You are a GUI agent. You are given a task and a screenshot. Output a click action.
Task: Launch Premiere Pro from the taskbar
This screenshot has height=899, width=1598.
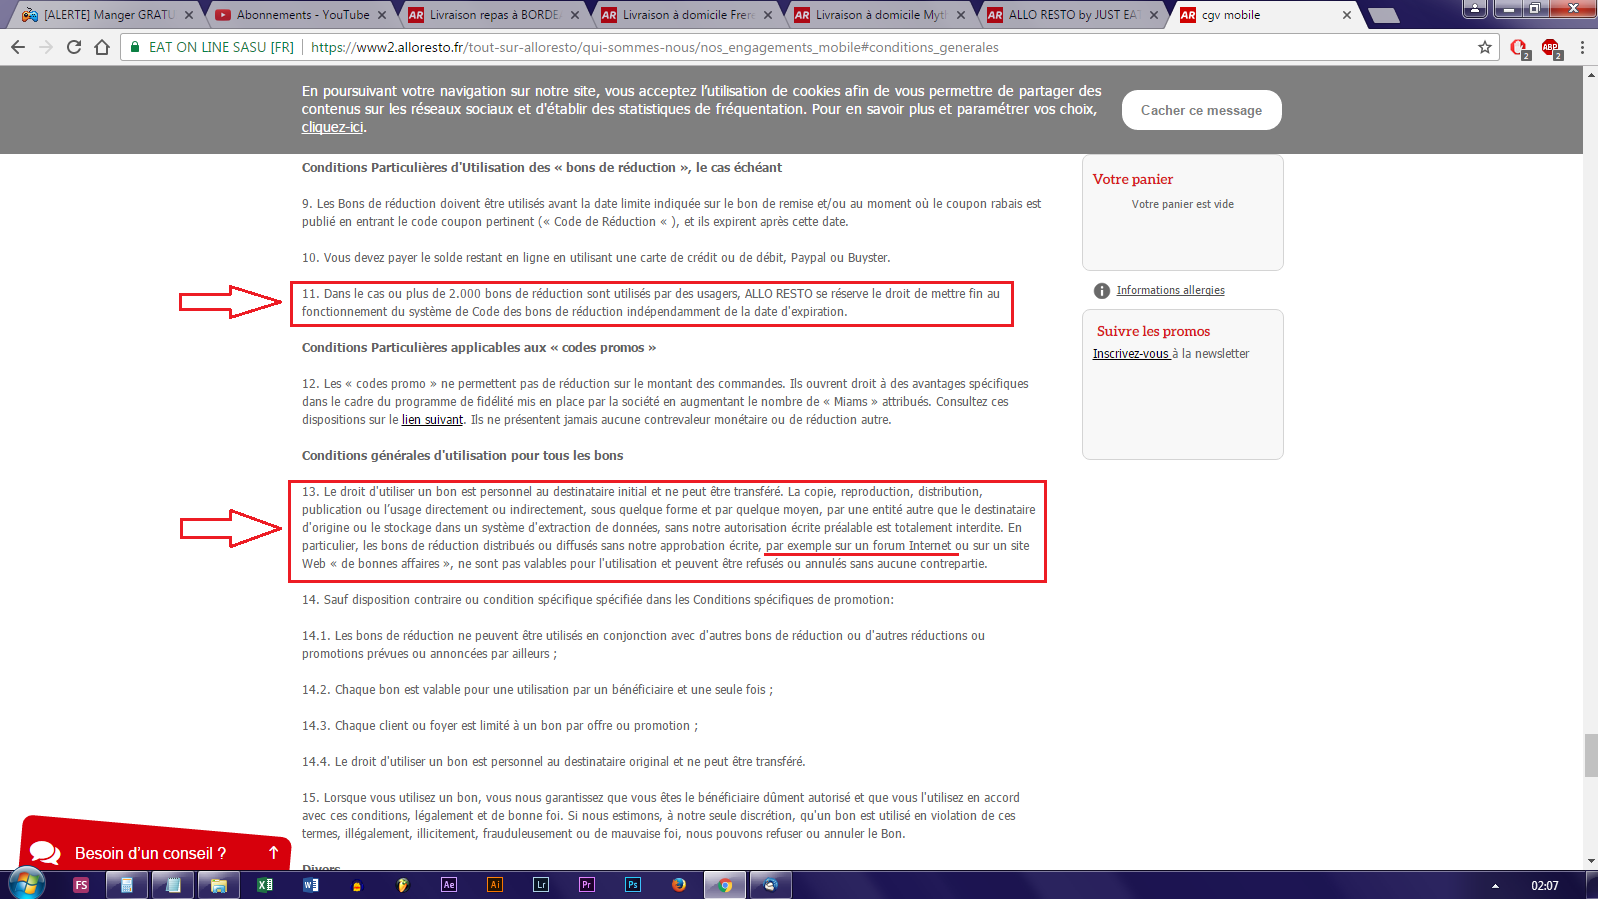587,885
